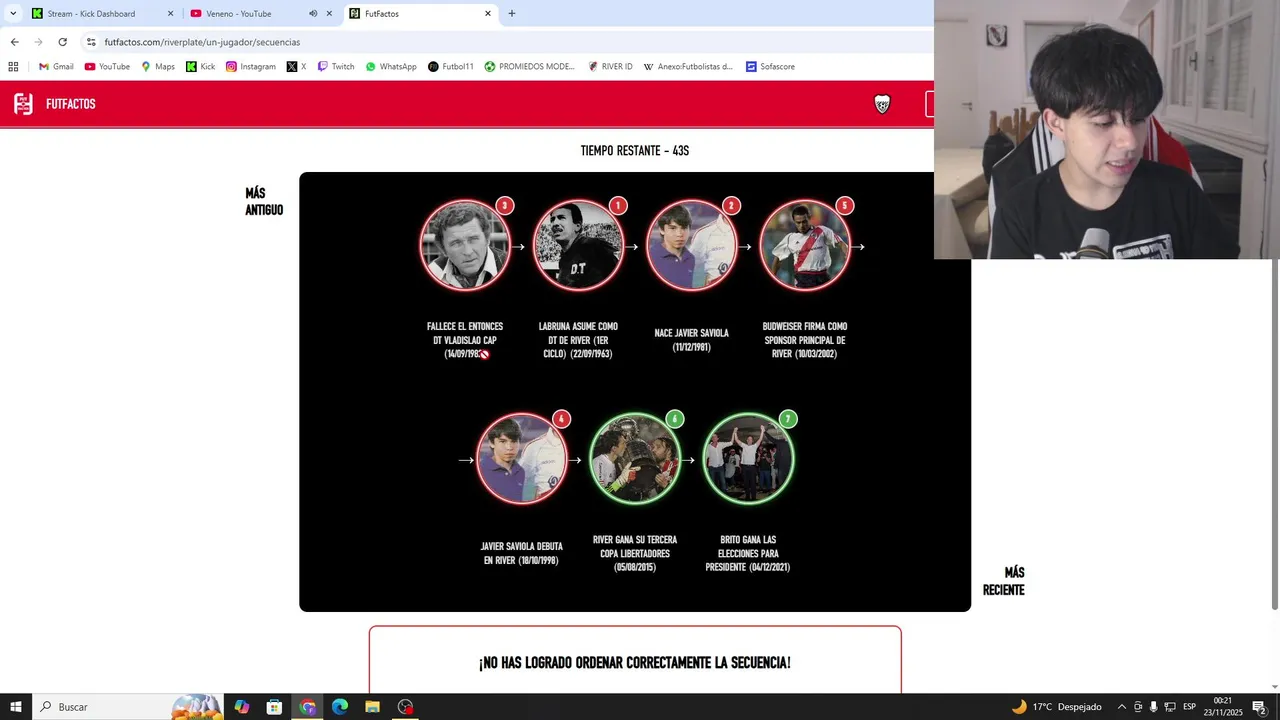Click the Nace Javier Saviola photo circle

point(692,246)
